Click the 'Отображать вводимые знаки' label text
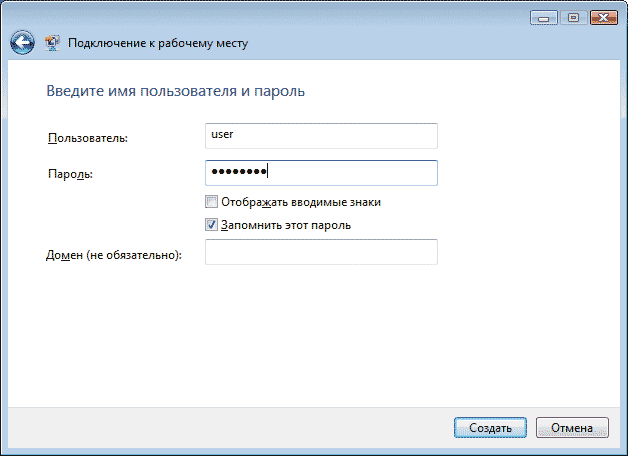 click(x=300, y=202)
